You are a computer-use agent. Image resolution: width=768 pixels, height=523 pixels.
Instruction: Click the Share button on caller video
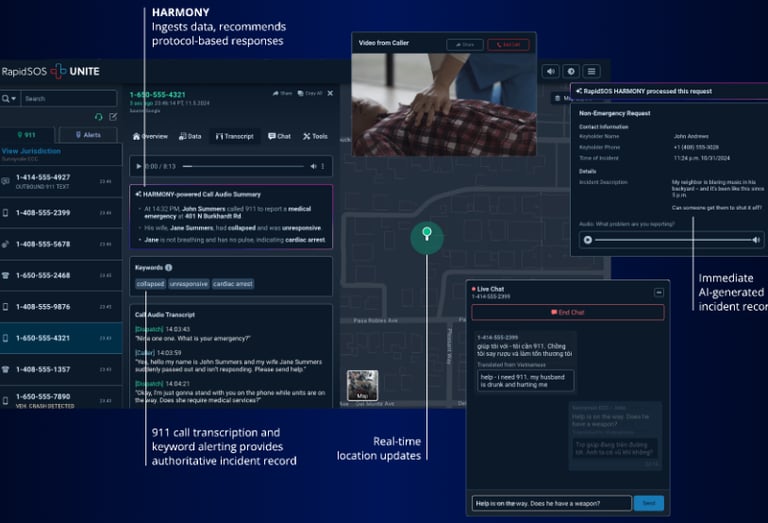pyautogui.click(x=465, y=45)
